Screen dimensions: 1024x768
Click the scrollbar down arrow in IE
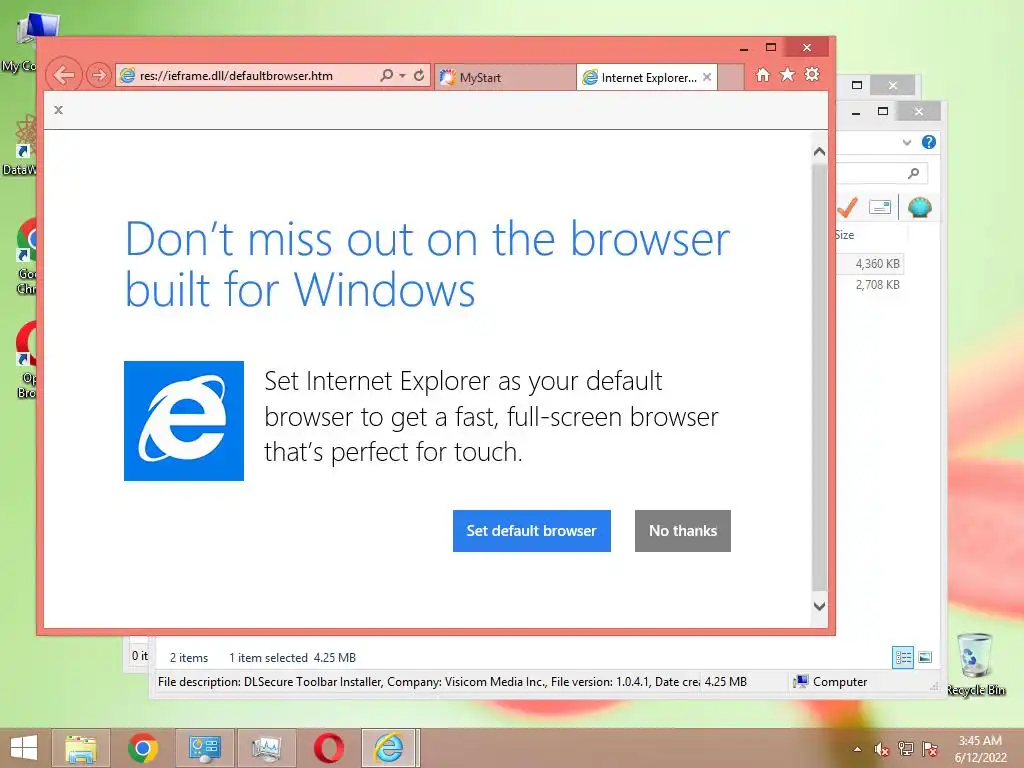(x=820, y=606)
